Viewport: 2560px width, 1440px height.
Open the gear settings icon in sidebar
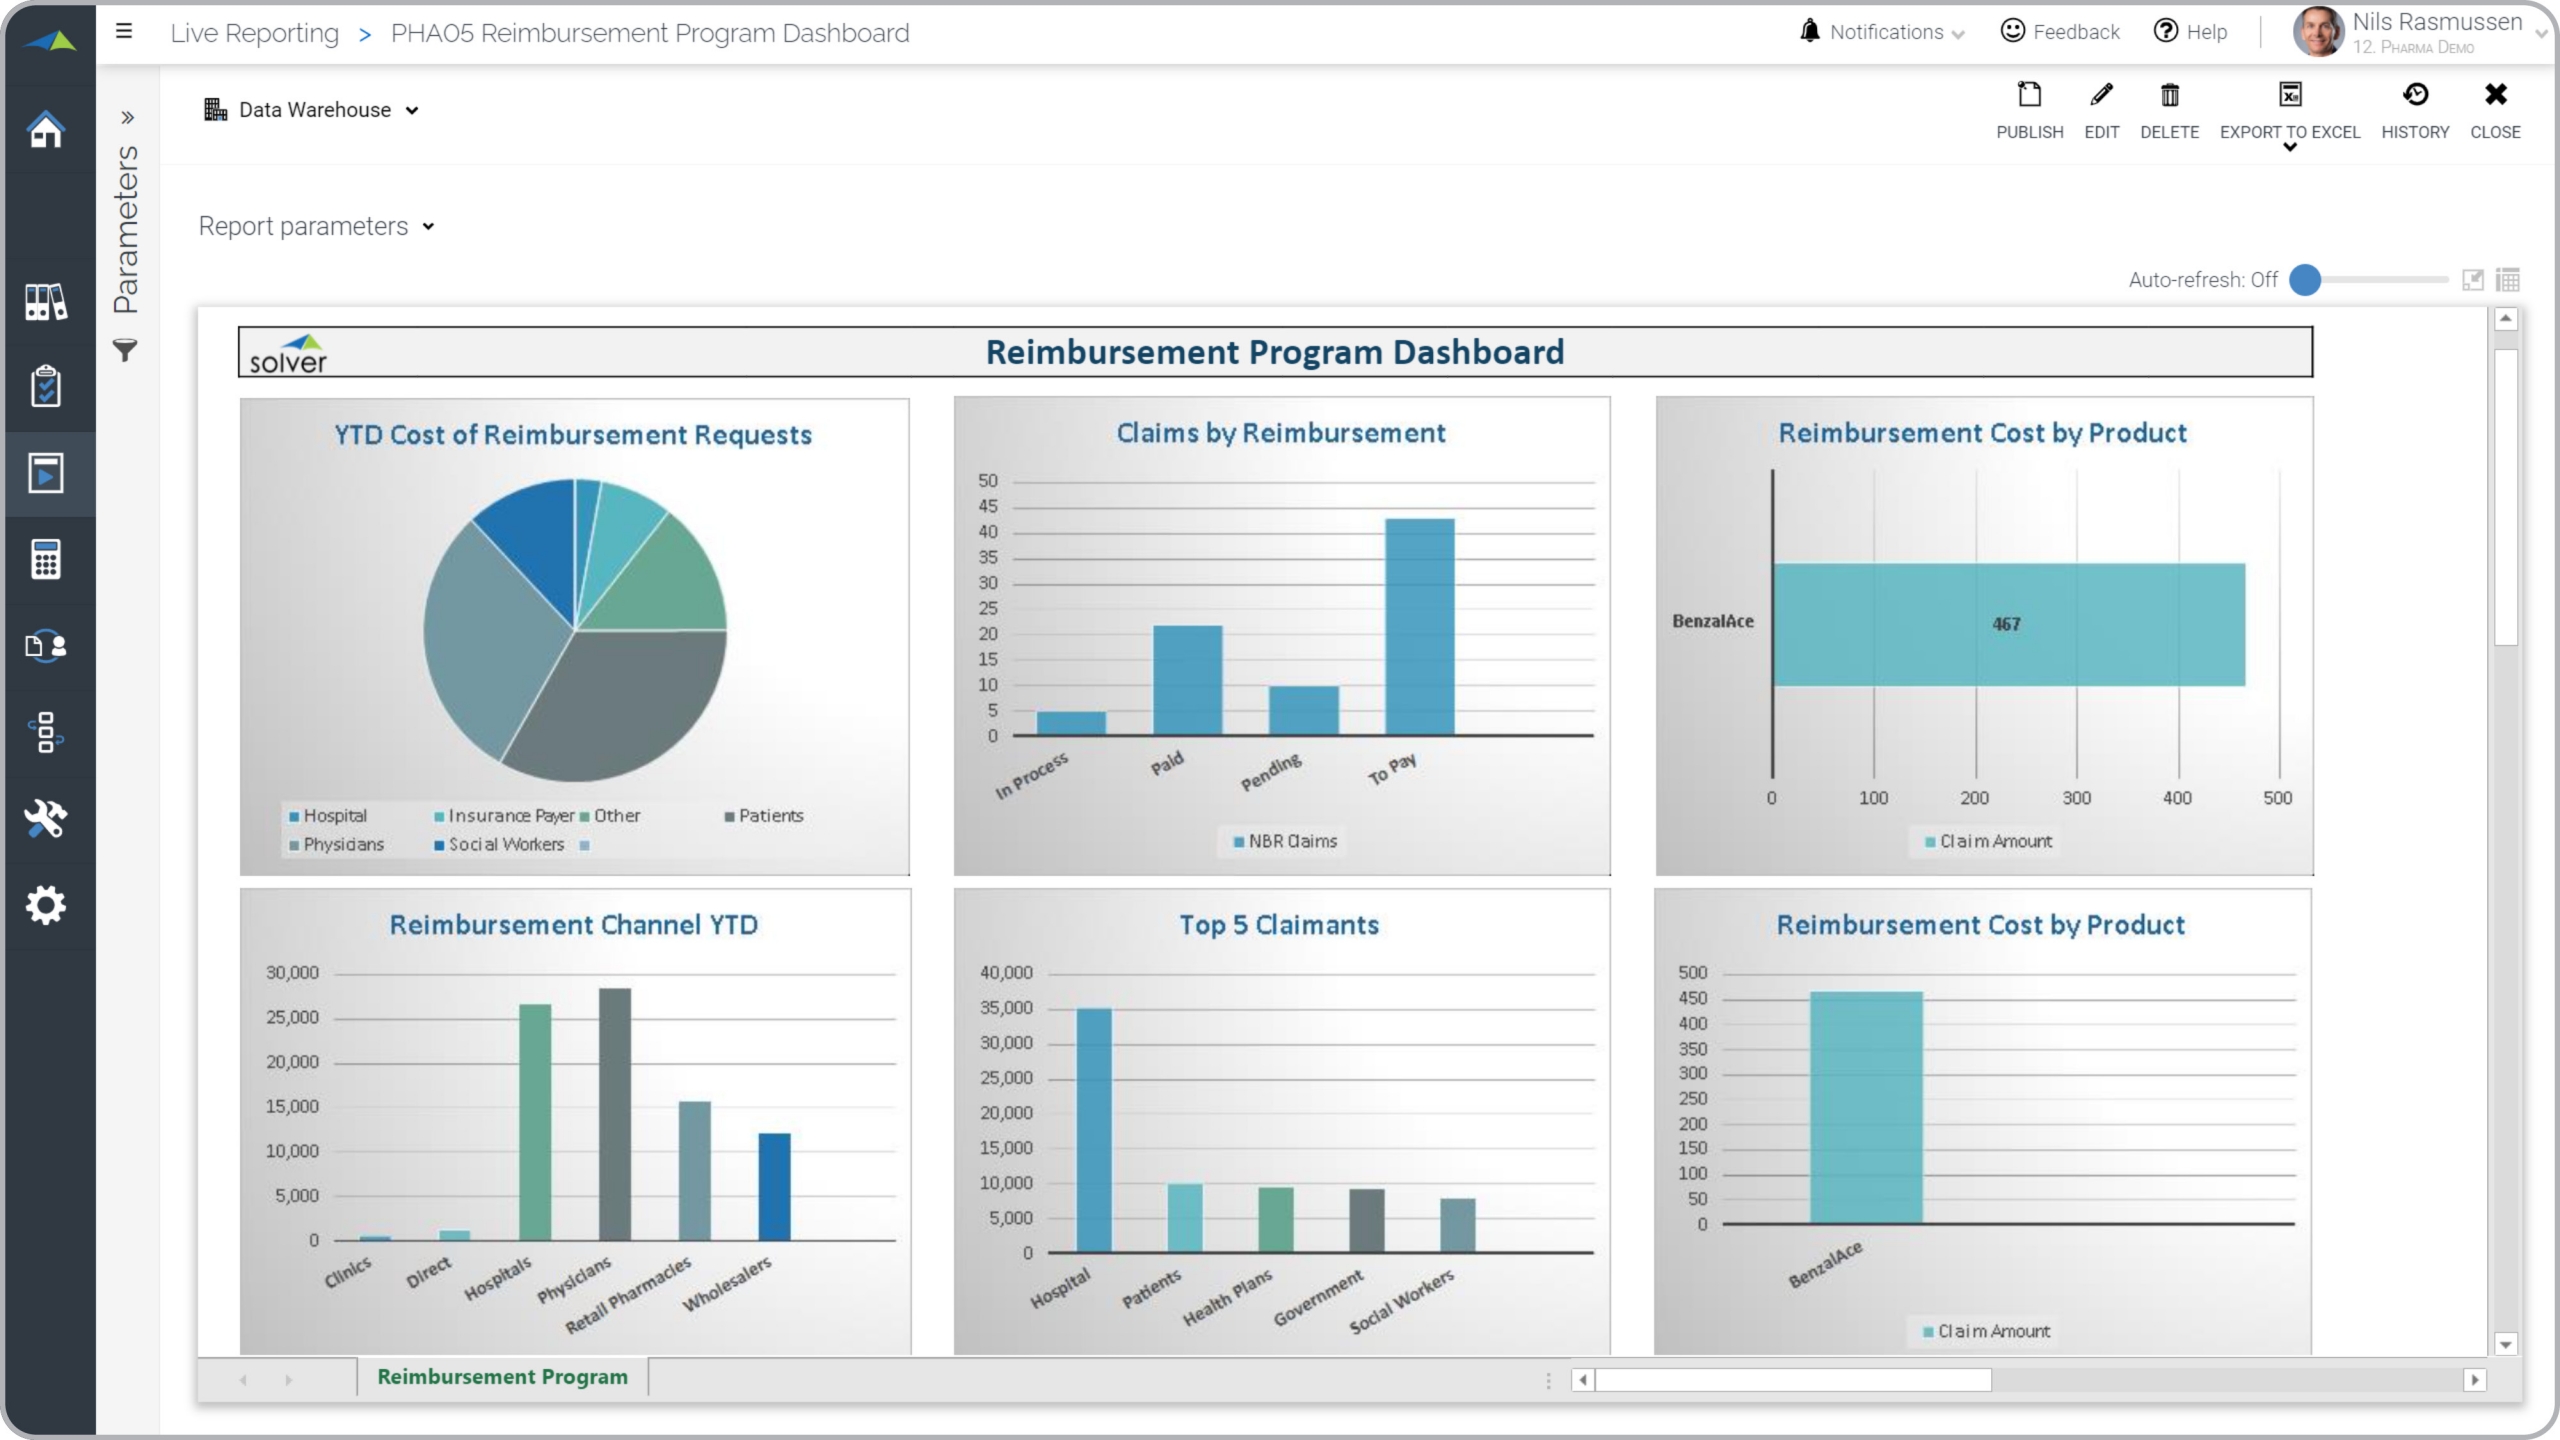point(46,905)
